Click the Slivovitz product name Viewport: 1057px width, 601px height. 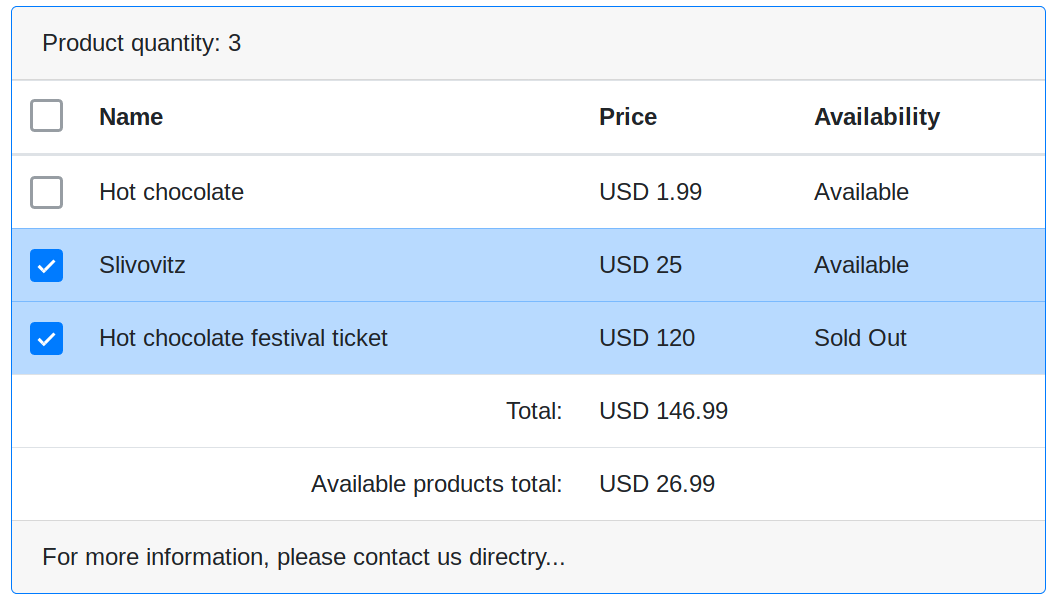pos(142,265)
